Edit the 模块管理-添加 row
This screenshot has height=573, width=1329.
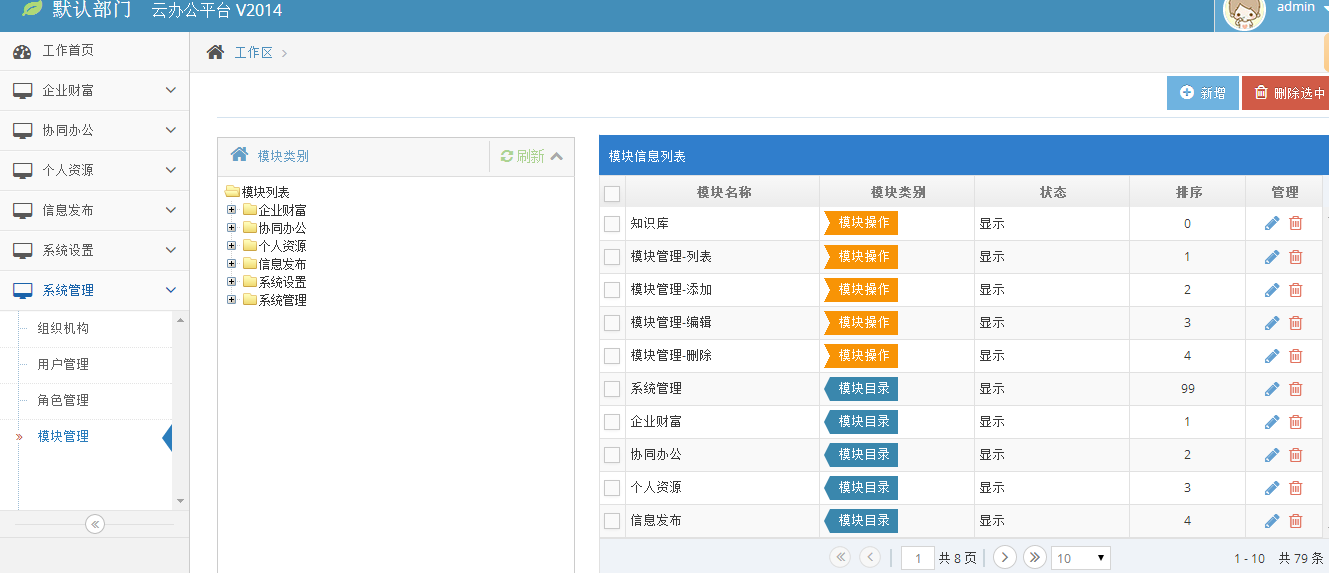pos(1272,290)
